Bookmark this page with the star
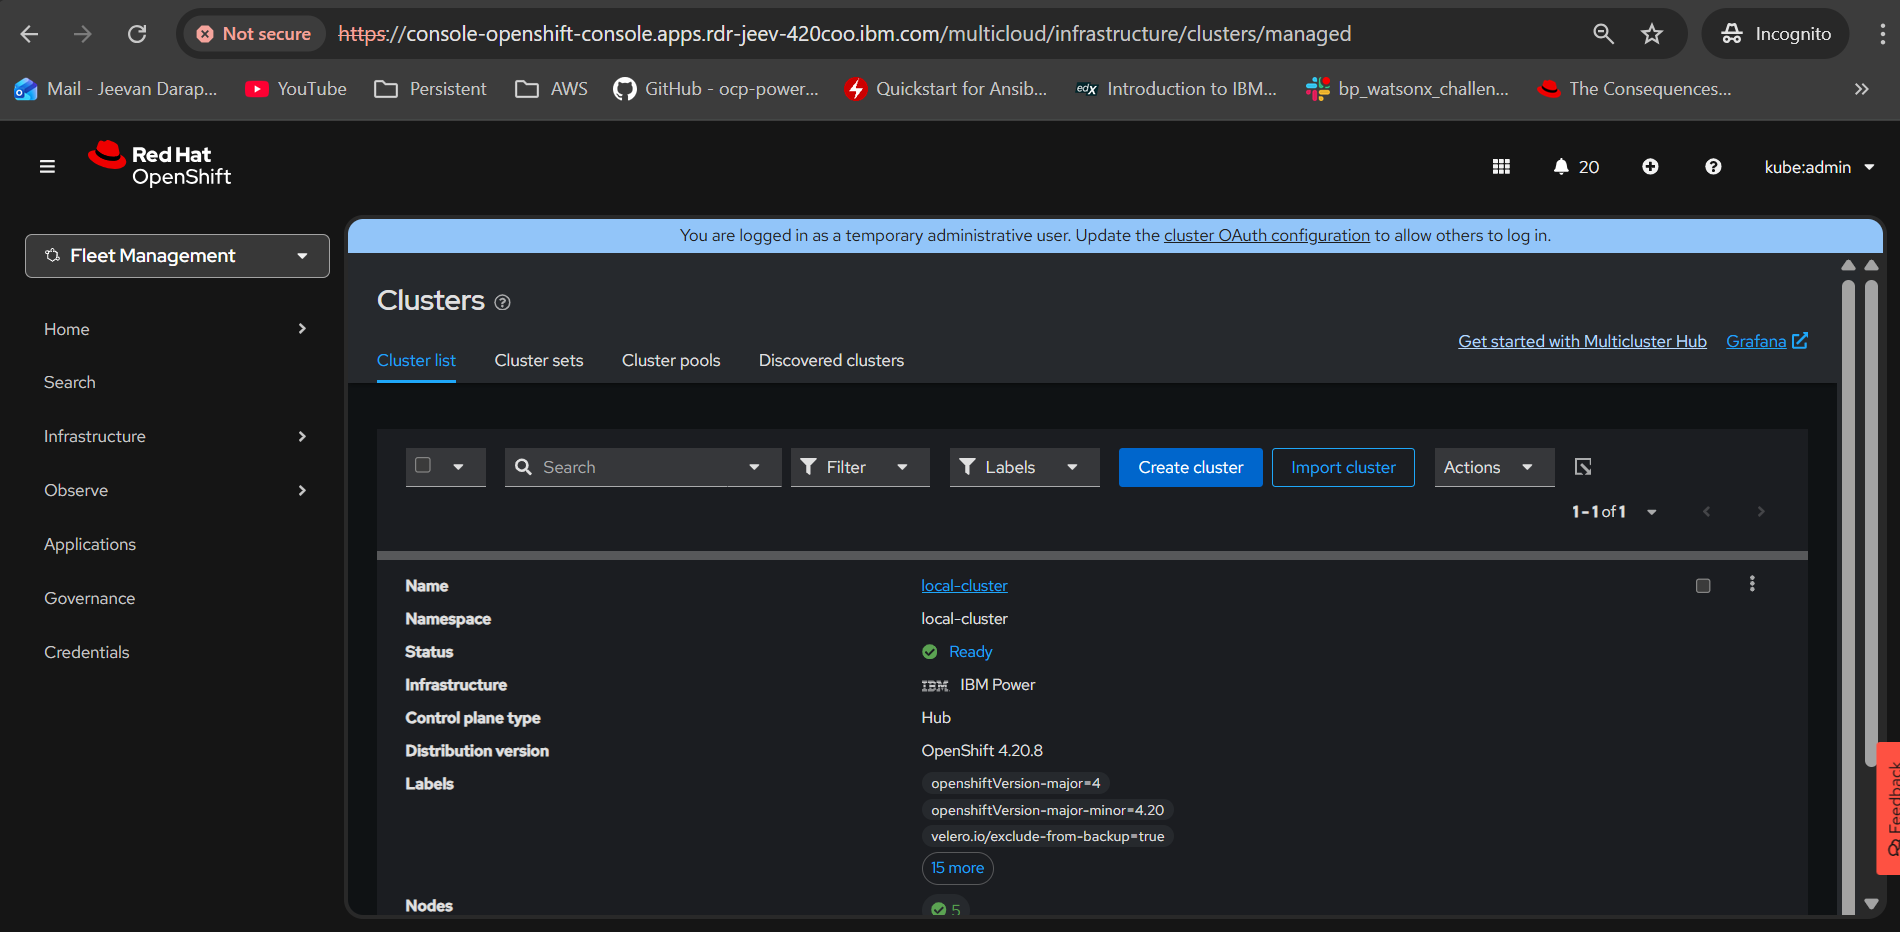This screenshot has width=1900, height=932. pos(1652,34)
